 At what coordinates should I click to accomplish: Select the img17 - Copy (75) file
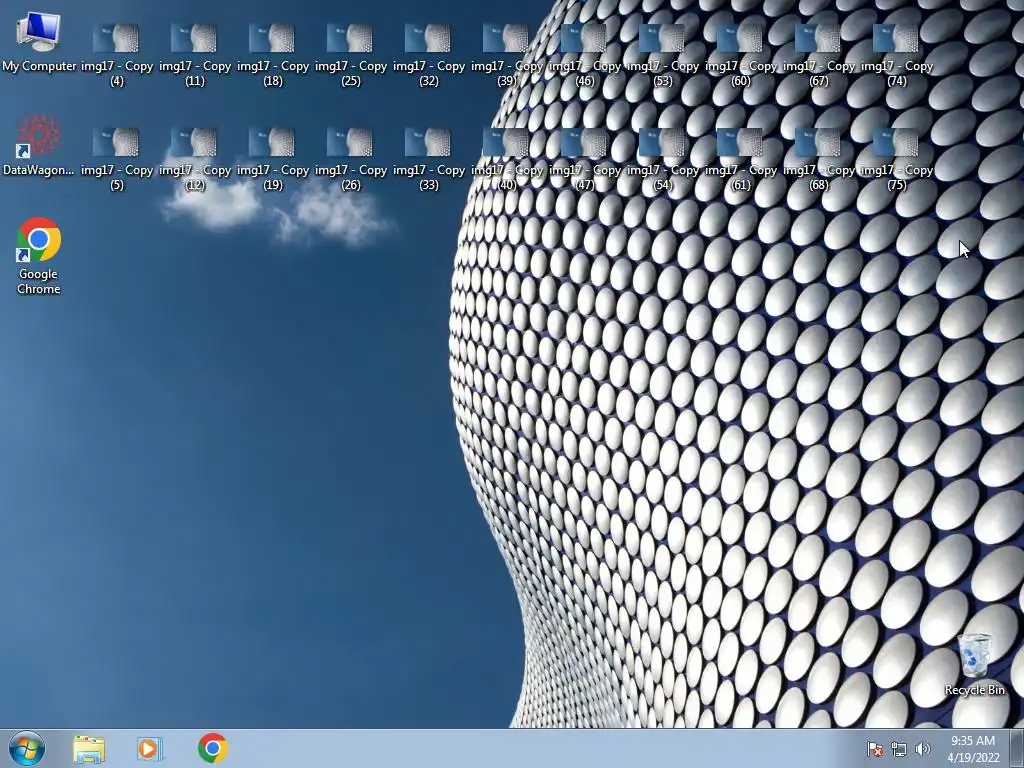(x=897, y=159)
